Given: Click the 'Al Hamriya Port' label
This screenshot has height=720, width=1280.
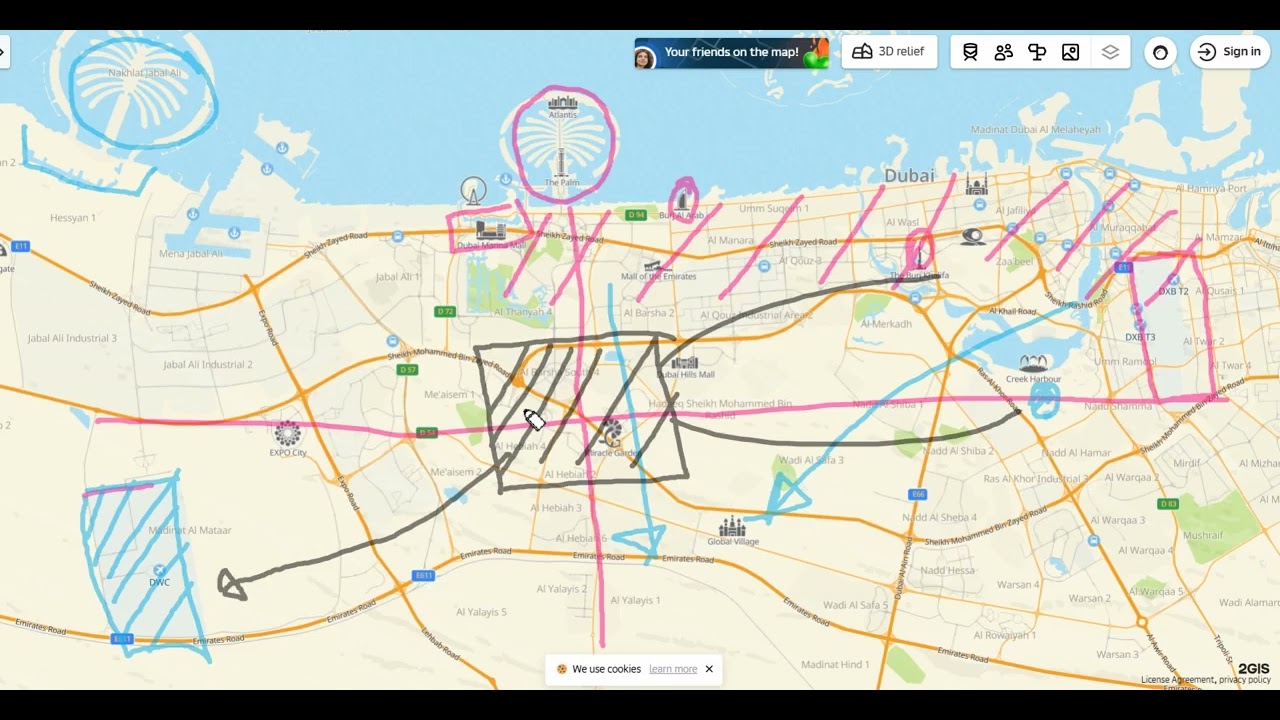Looking at the screenshot, I should pos(1211,188).
